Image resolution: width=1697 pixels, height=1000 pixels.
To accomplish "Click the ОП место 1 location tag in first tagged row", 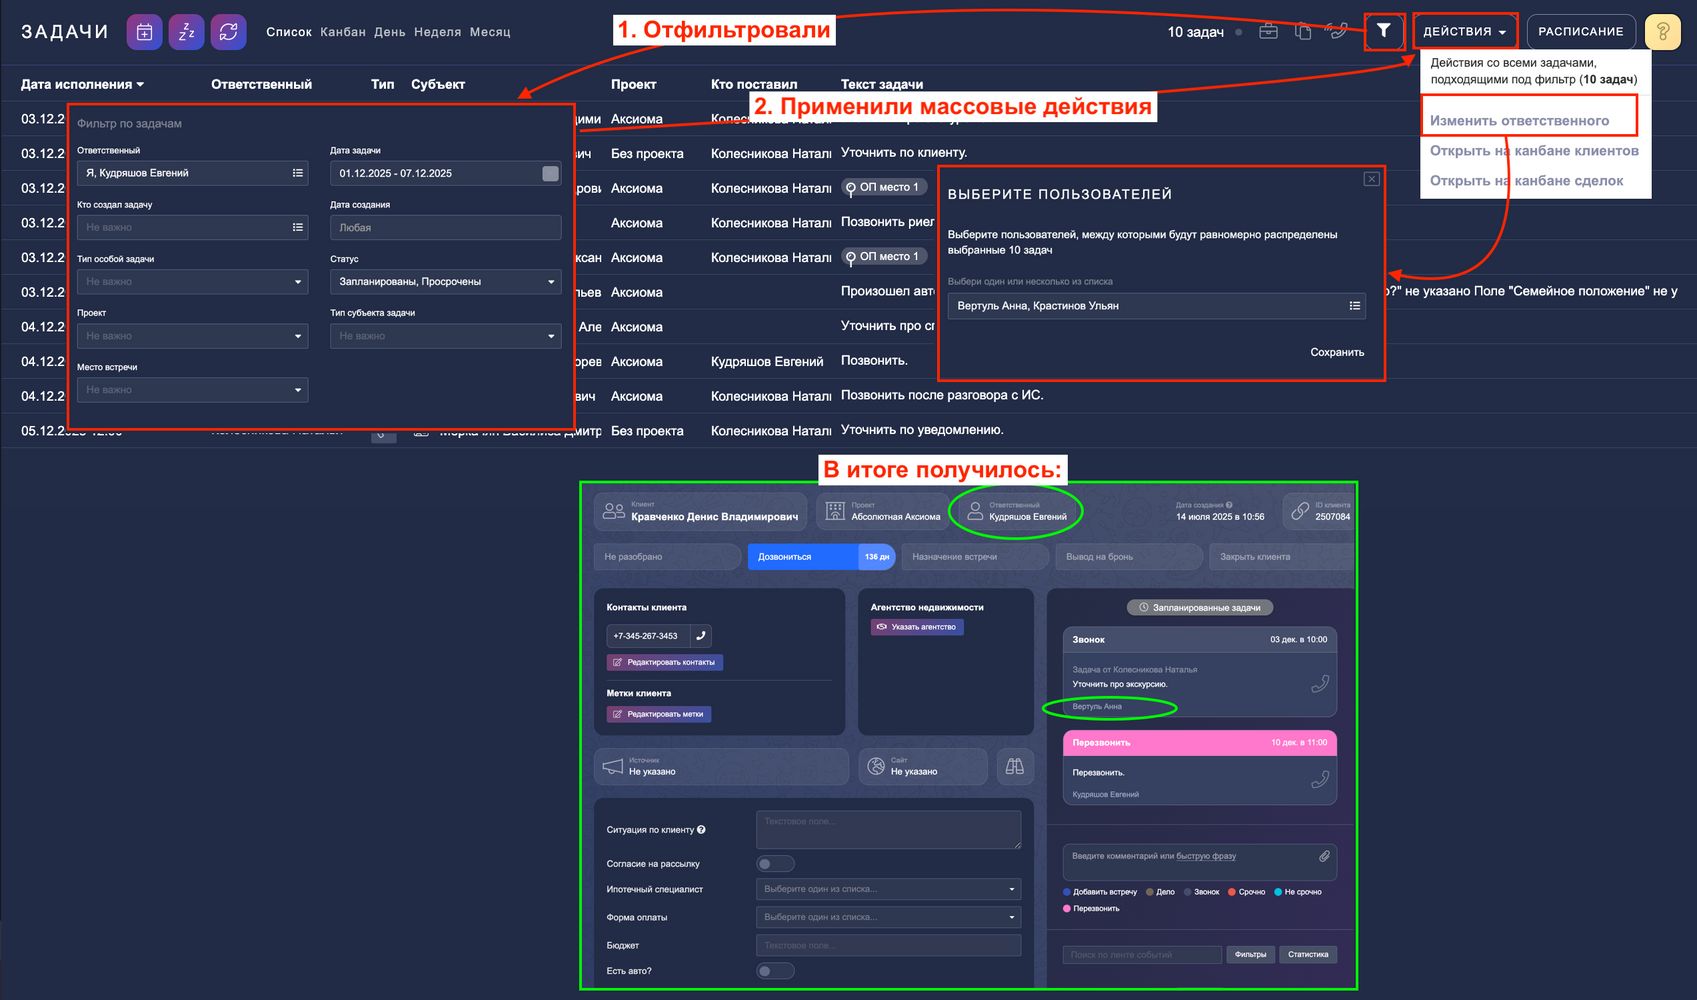I will (885, 188).
